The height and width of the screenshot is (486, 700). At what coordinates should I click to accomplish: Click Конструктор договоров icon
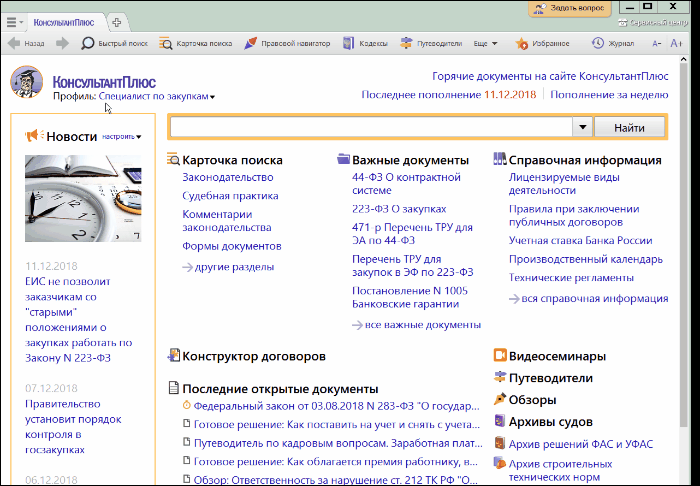pos(173,356)
